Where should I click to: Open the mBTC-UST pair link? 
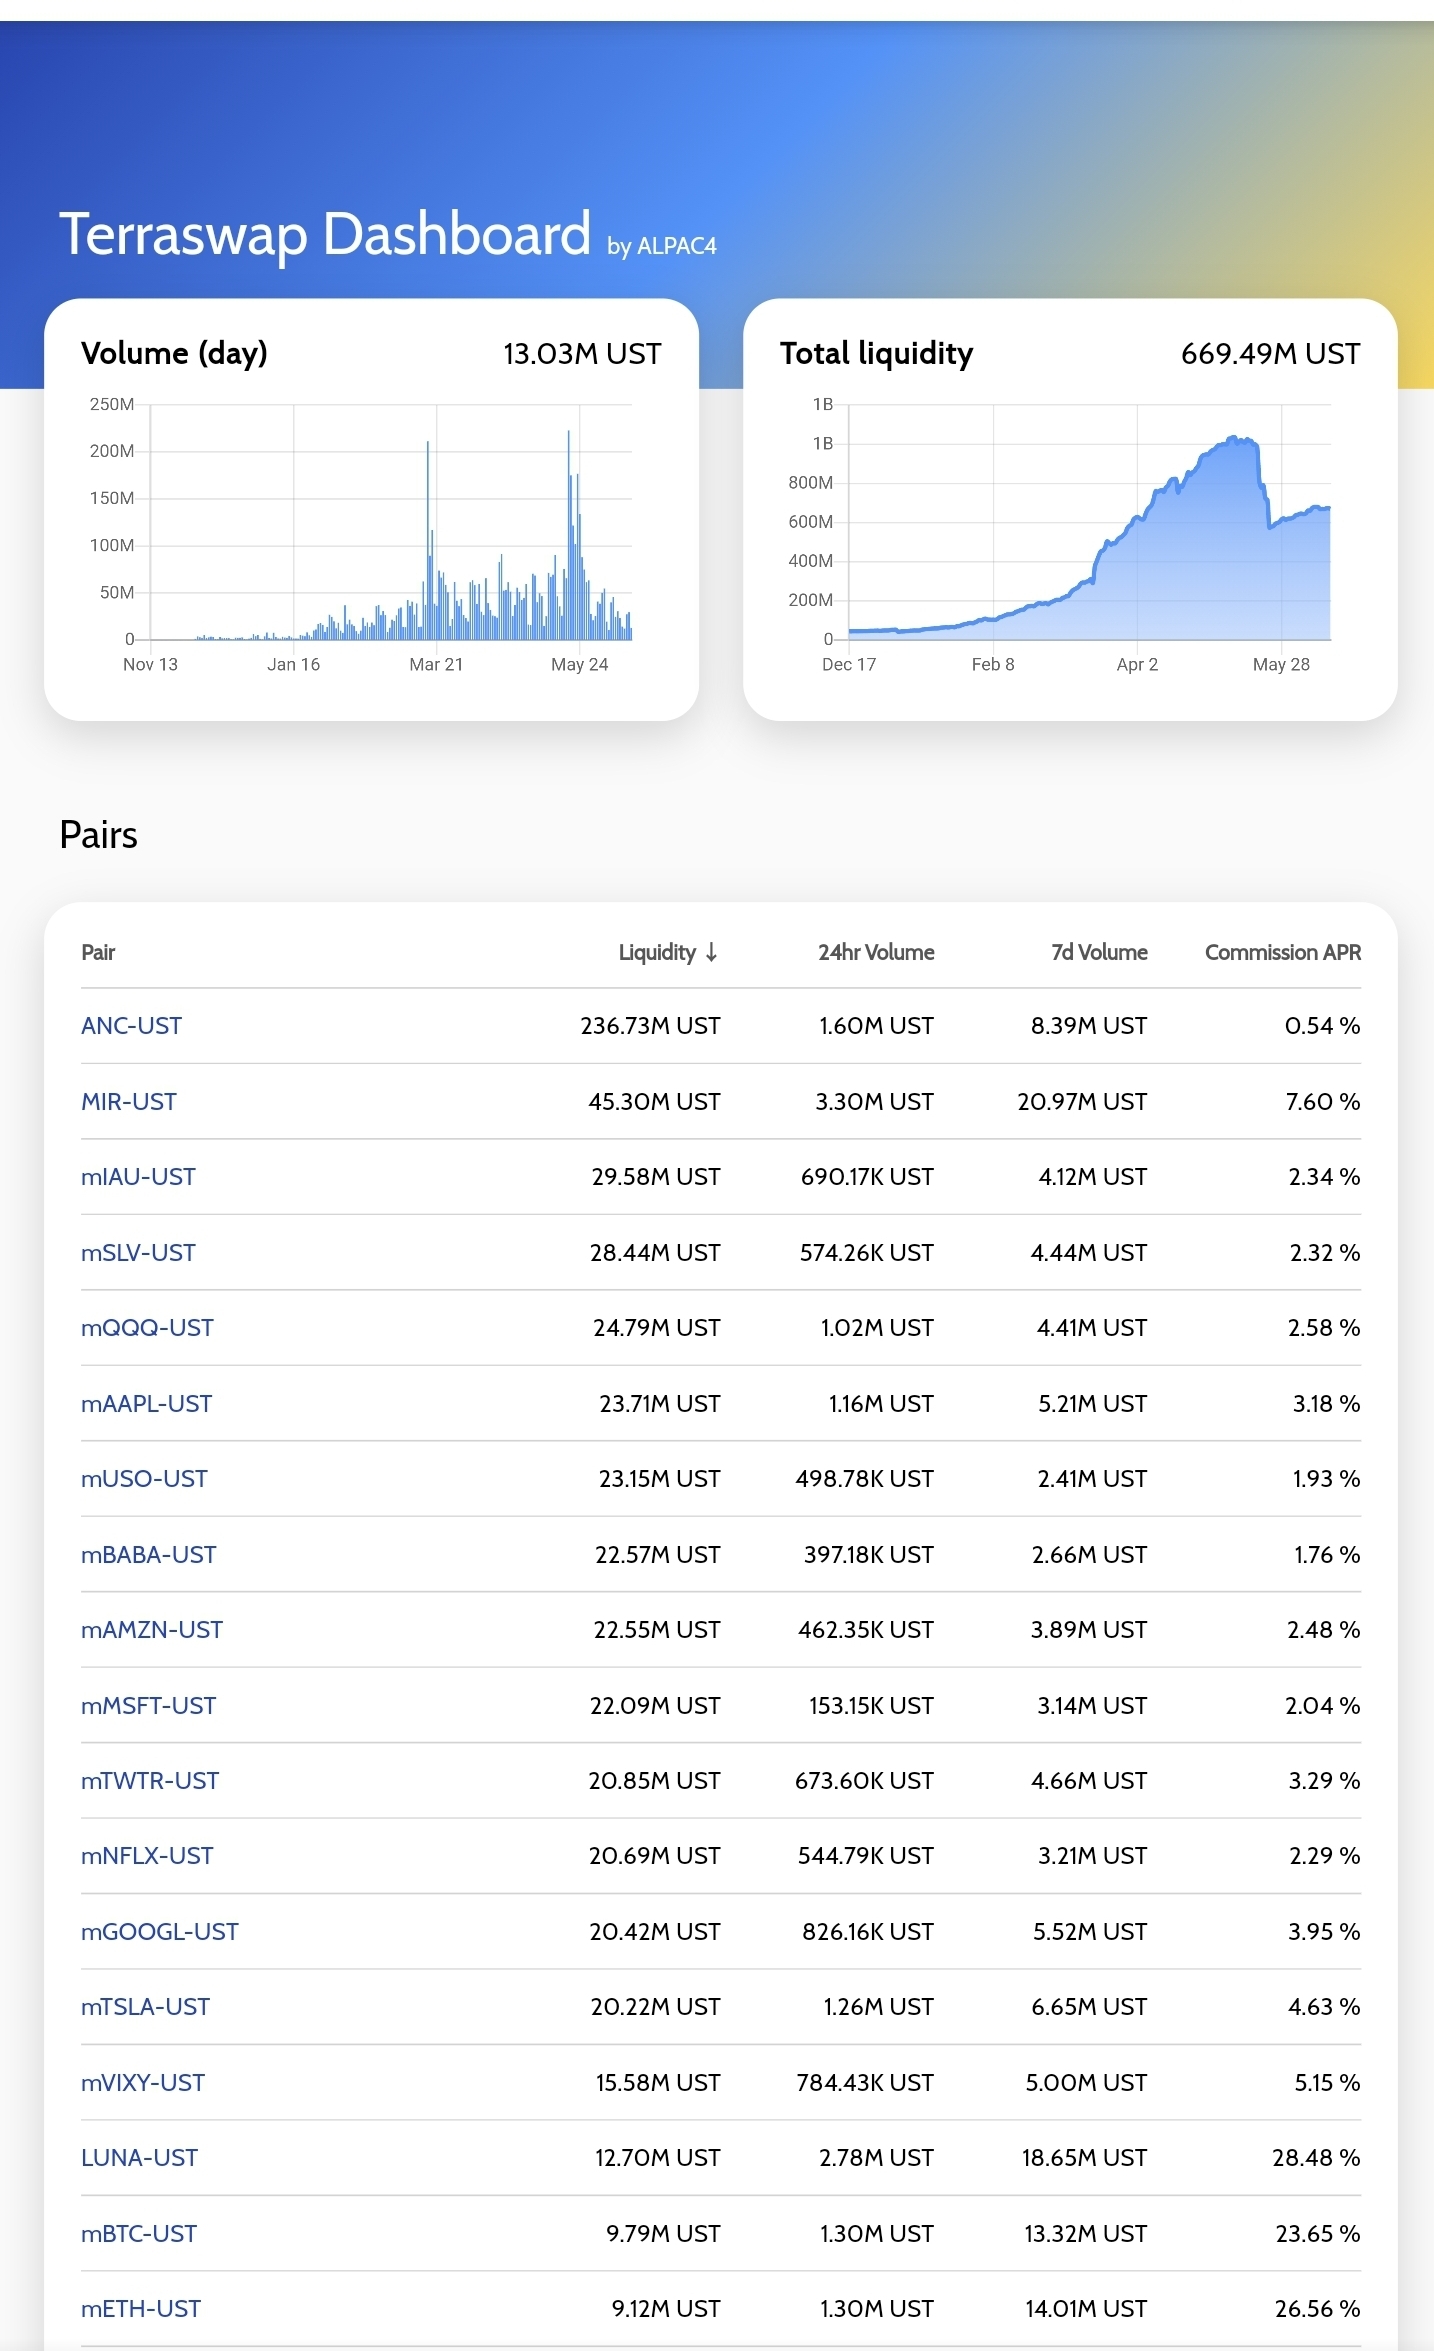pos(139,2234)
